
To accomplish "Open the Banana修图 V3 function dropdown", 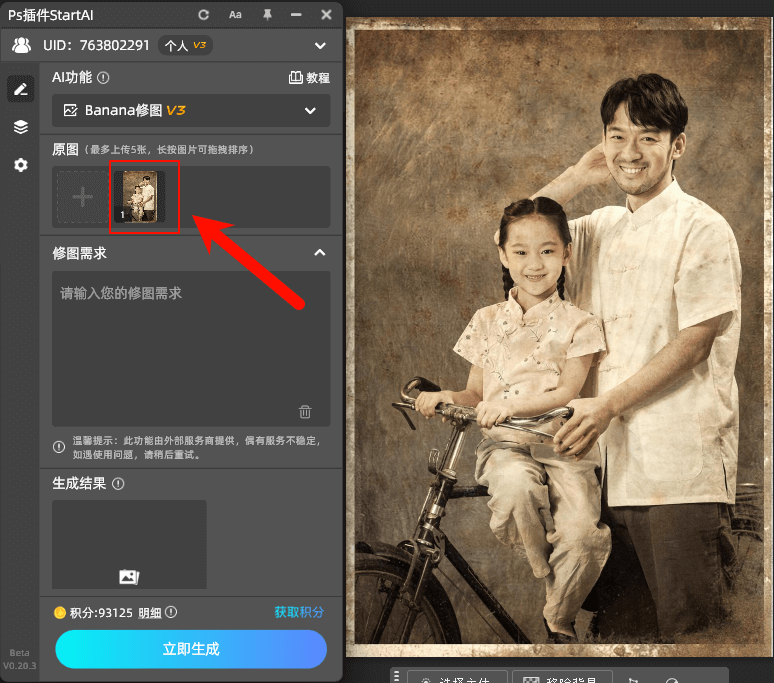I will tap(190, 111).
